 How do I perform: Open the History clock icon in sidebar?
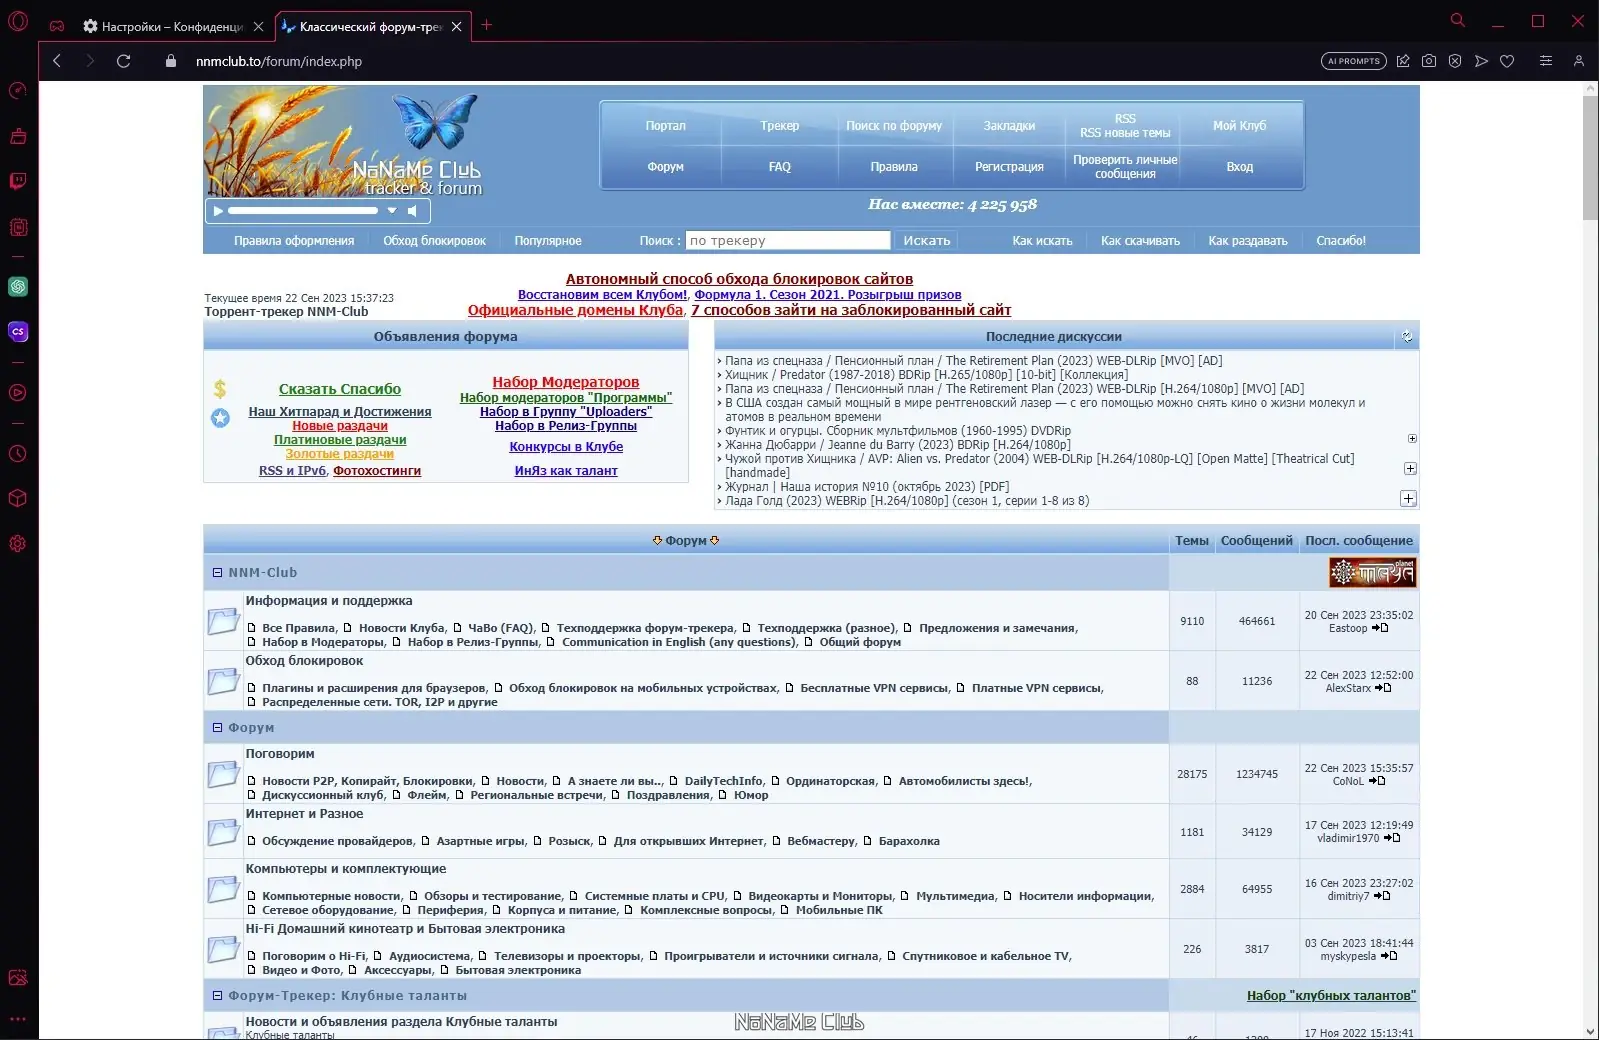[x=18, y=454]
